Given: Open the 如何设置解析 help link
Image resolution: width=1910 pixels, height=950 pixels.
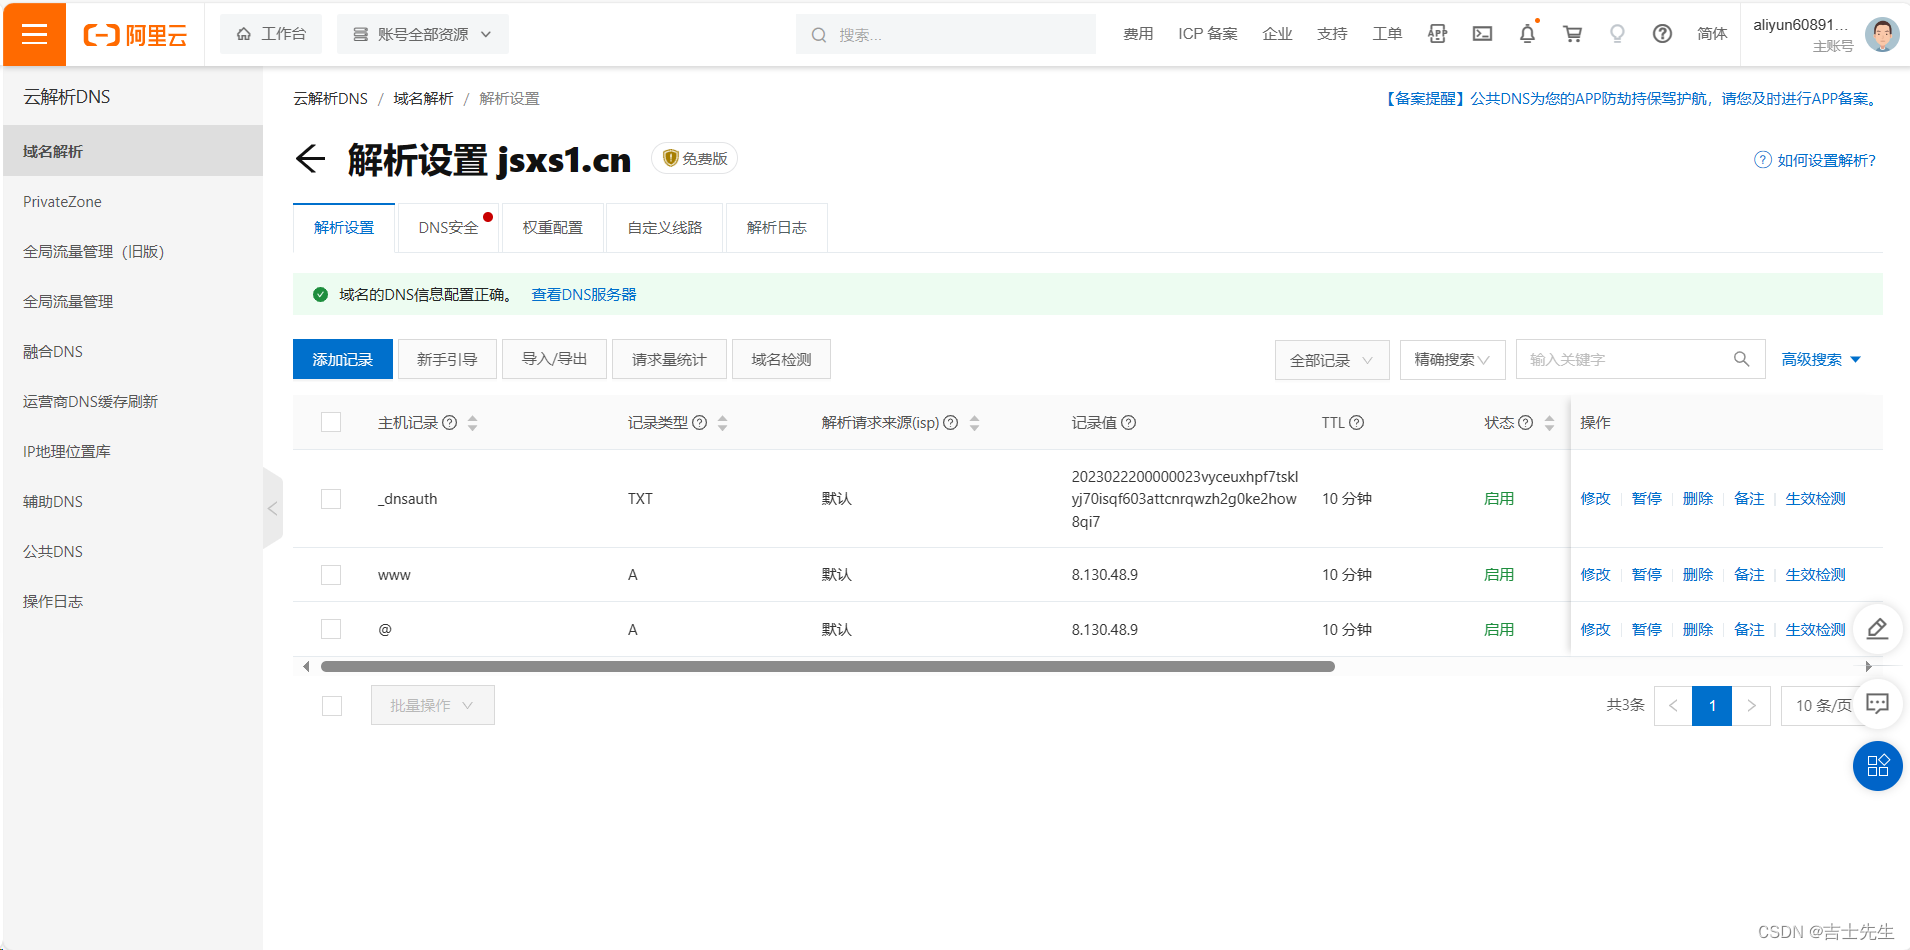Looking at the screenshot, I should click(1816, 160).
